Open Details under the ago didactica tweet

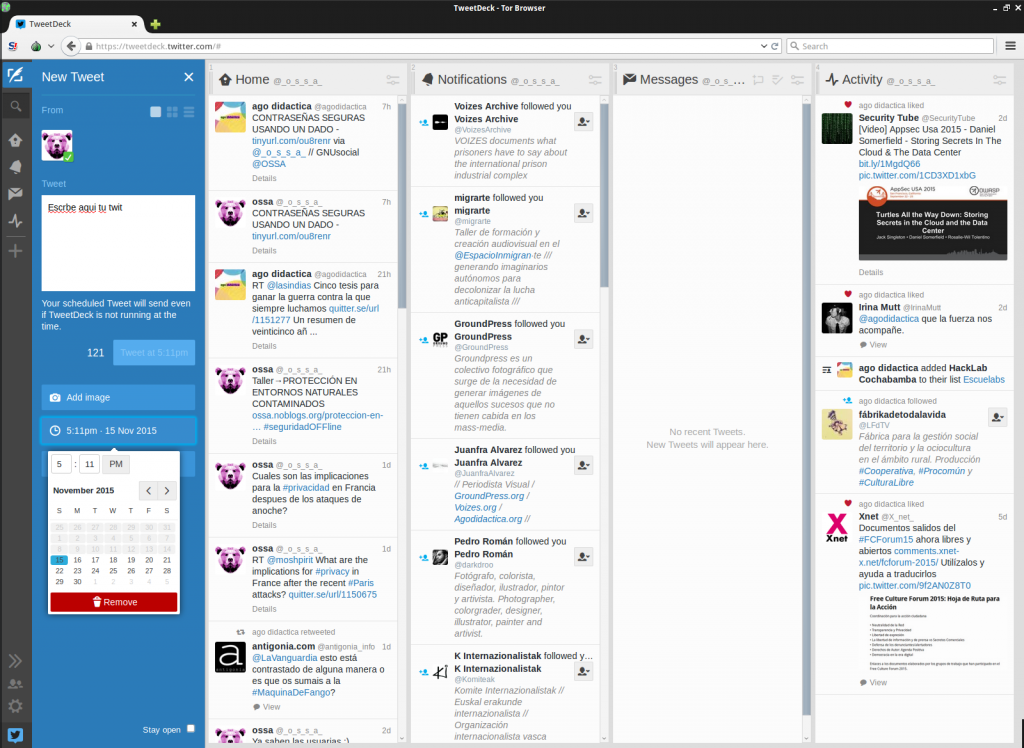pos(263,178)
